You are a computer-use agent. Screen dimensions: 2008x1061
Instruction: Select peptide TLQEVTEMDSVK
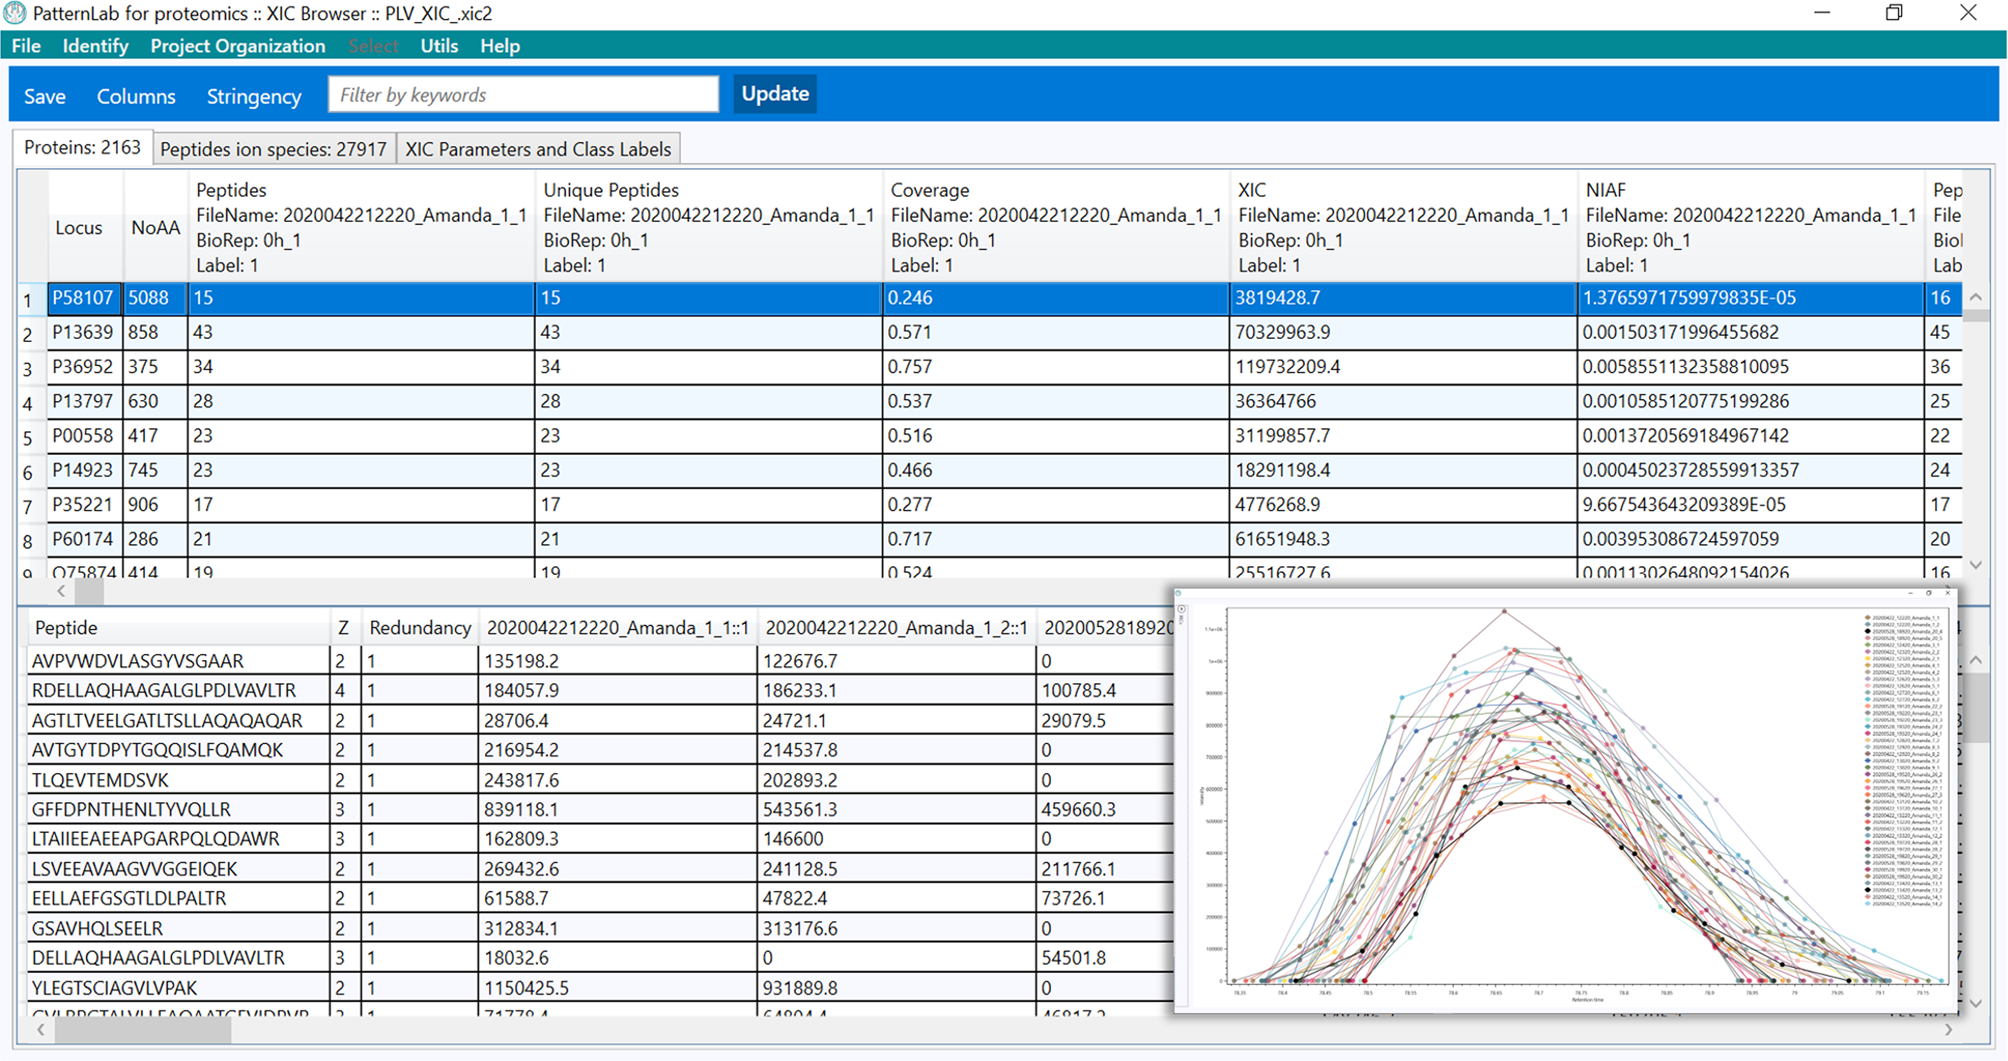pyautogui.click(x=100, y=780)
